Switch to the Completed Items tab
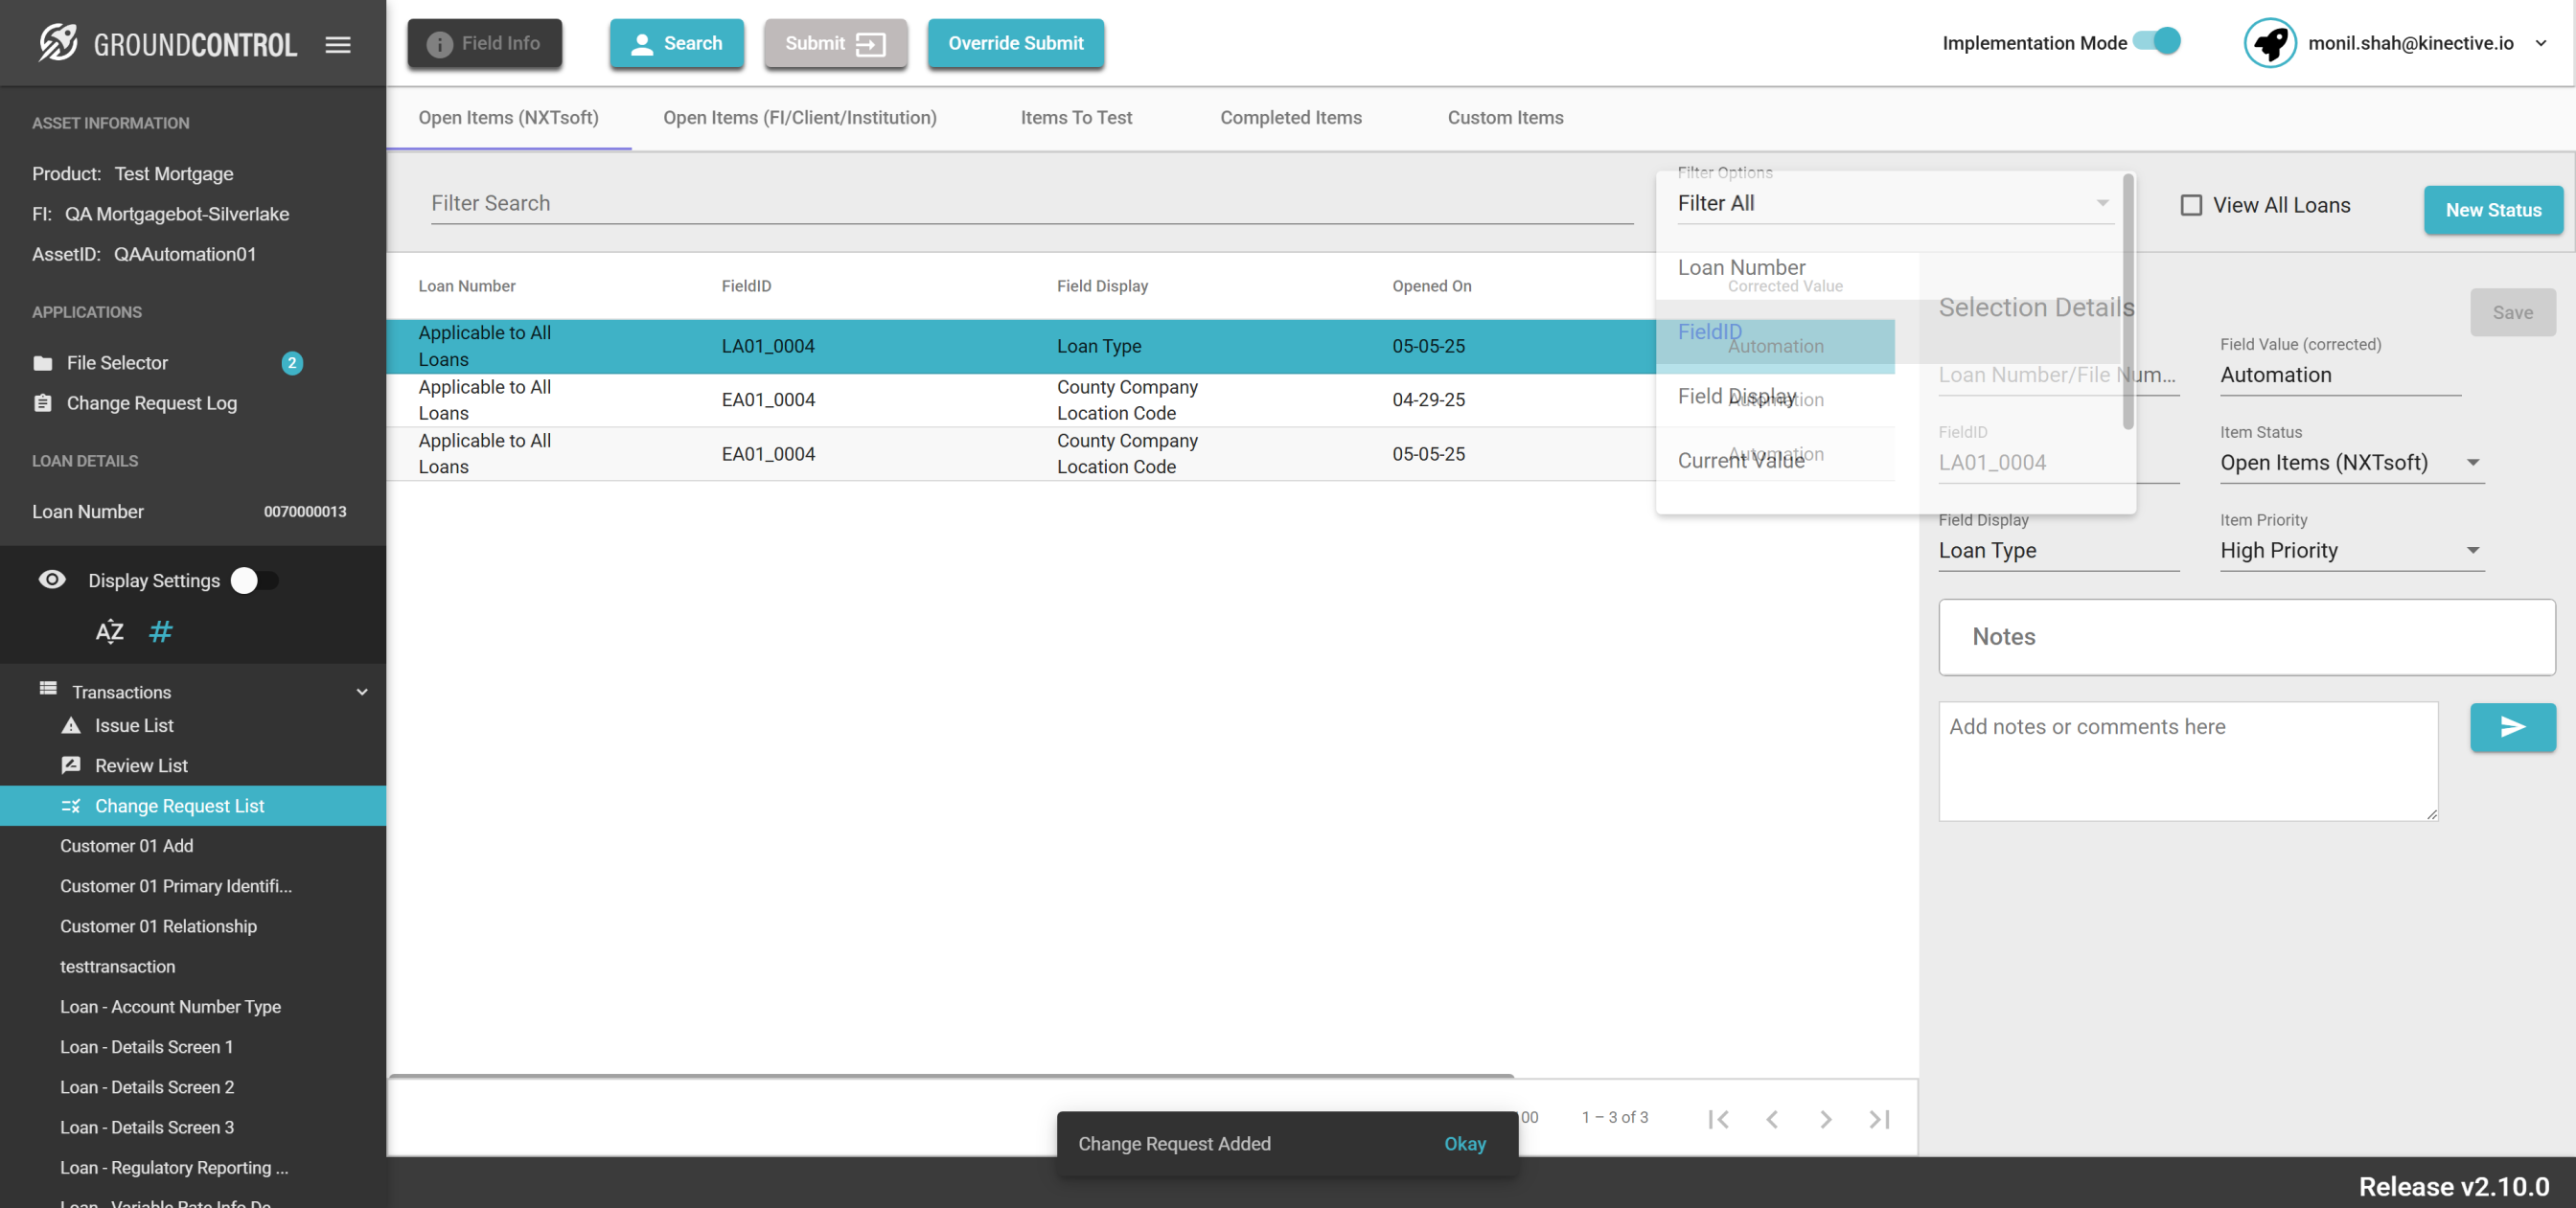 point(1290,118)
